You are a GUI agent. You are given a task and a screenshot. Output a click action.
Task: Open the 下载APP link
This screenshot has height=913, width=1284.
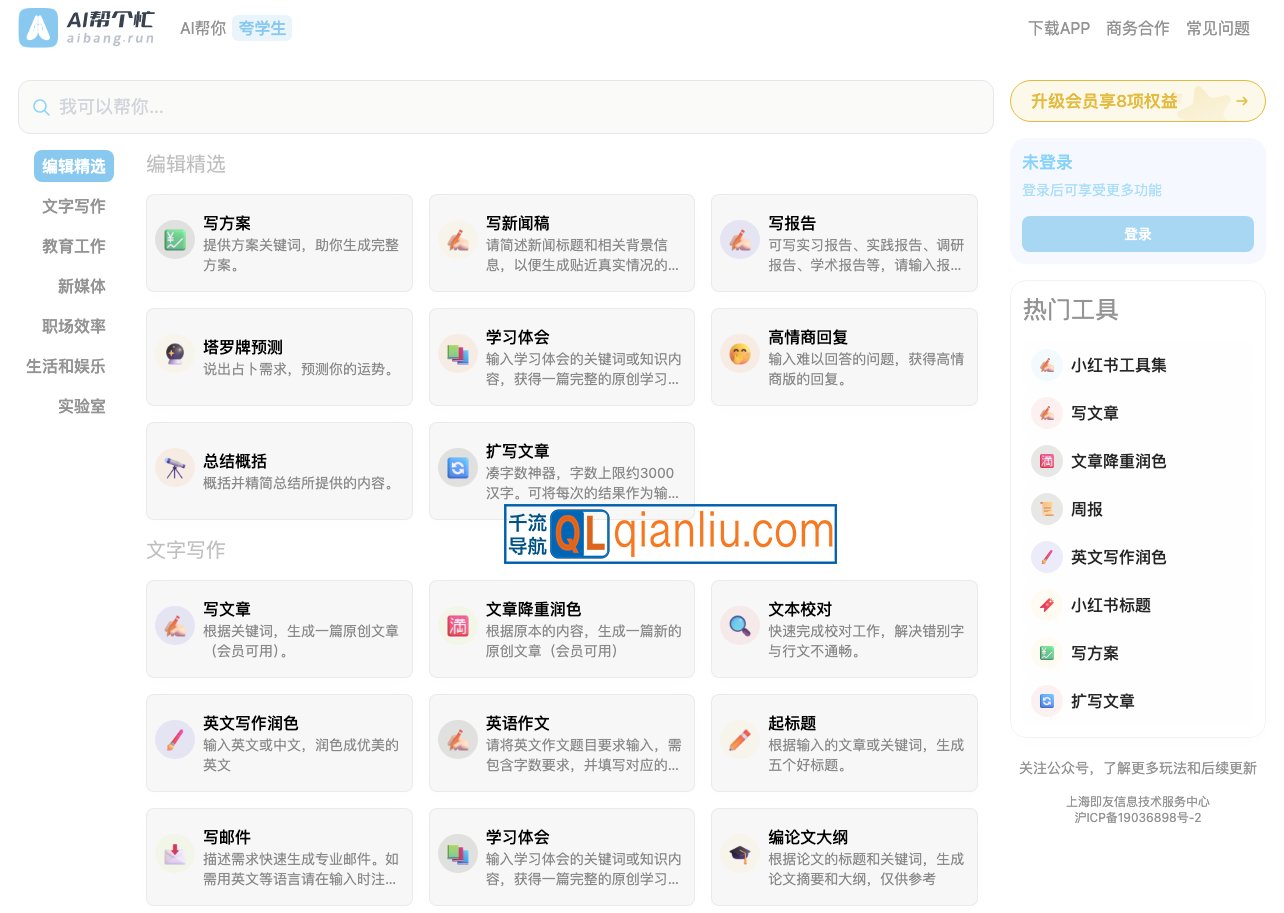(x=1058, y=28)
